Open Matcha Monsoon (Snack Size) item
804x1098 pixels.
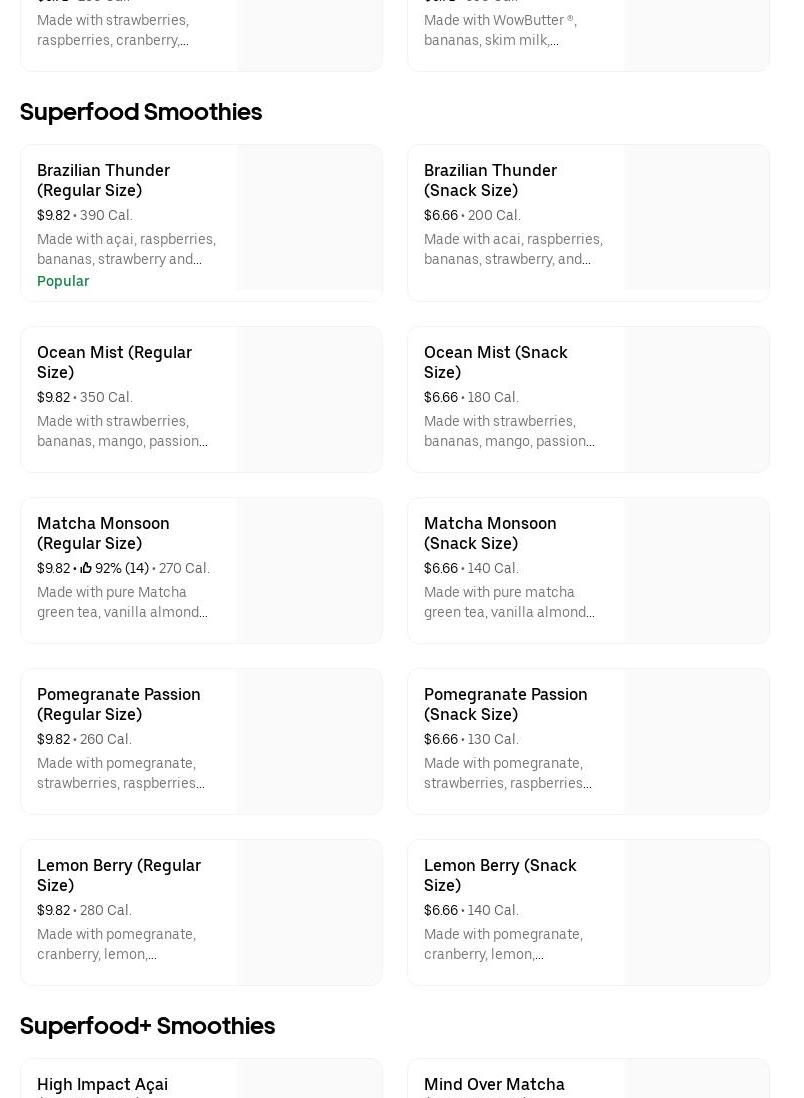(x=490, y=533)
